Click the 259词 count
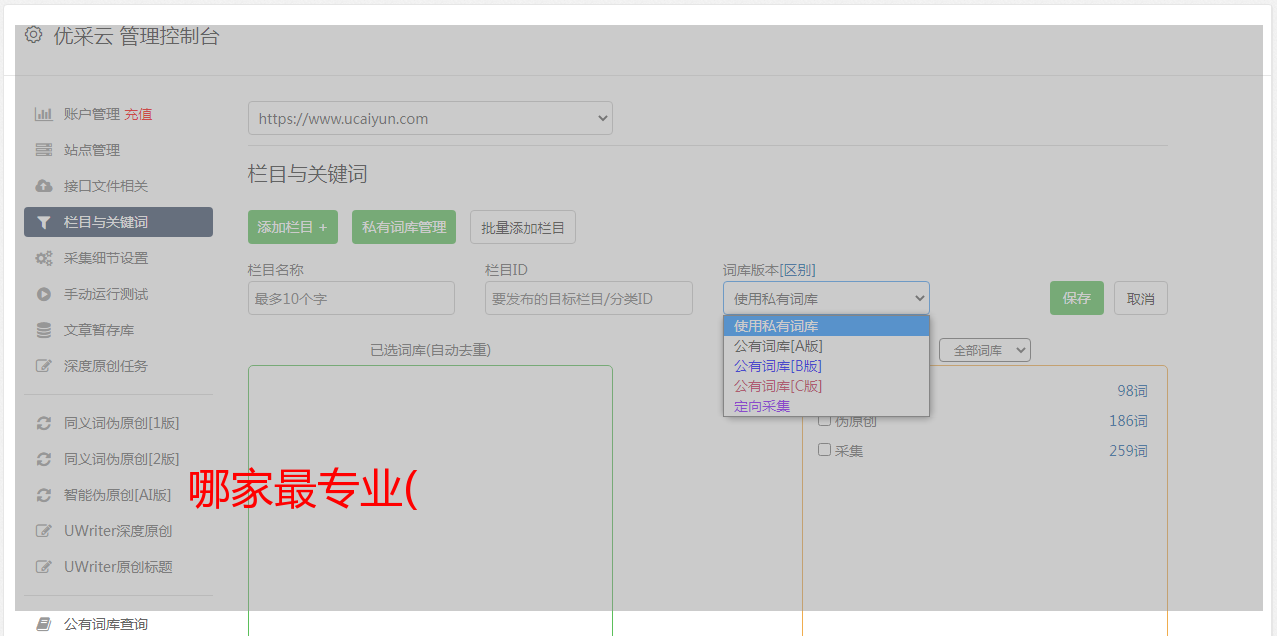Screen dimensions: 1277x636 (1128, 451)
